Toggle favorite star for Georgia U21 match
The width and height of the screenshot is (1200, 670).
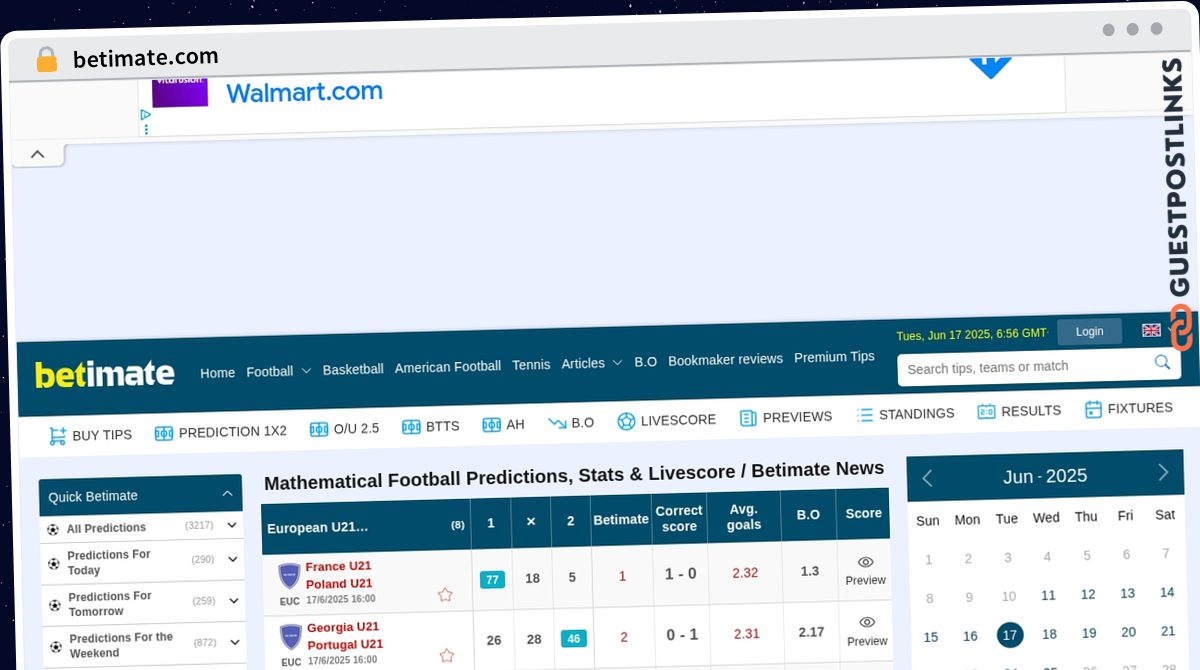pos(446,656)
